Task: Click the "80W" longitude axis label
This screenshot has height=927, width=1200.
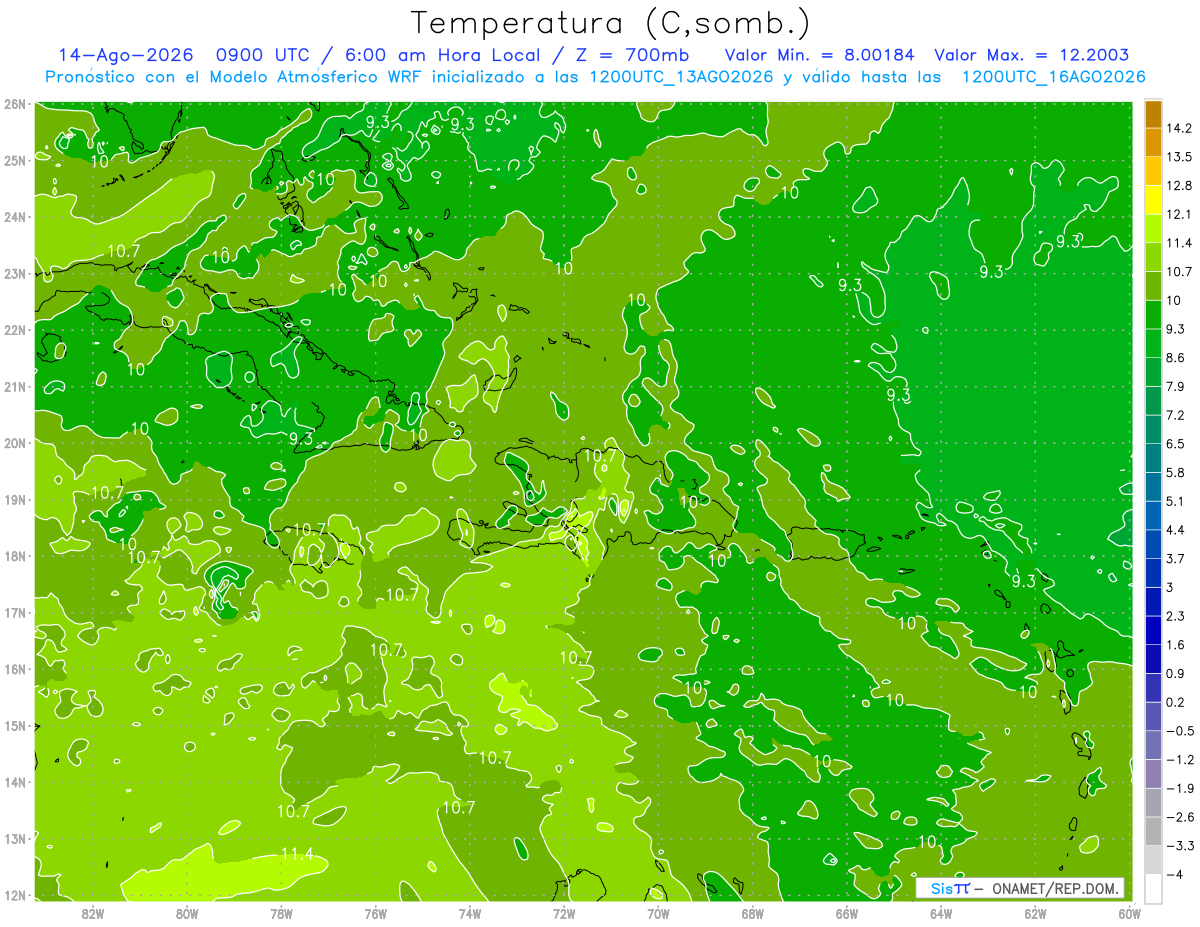Action: 187,913
